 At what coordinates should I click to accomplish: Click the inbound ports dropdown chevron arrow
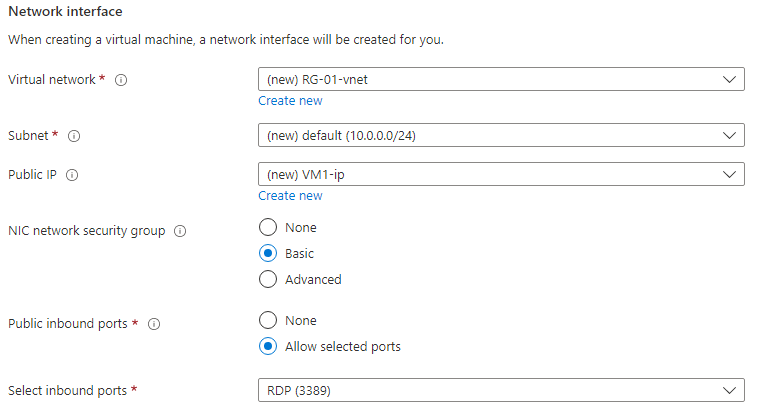pos(729,390)
